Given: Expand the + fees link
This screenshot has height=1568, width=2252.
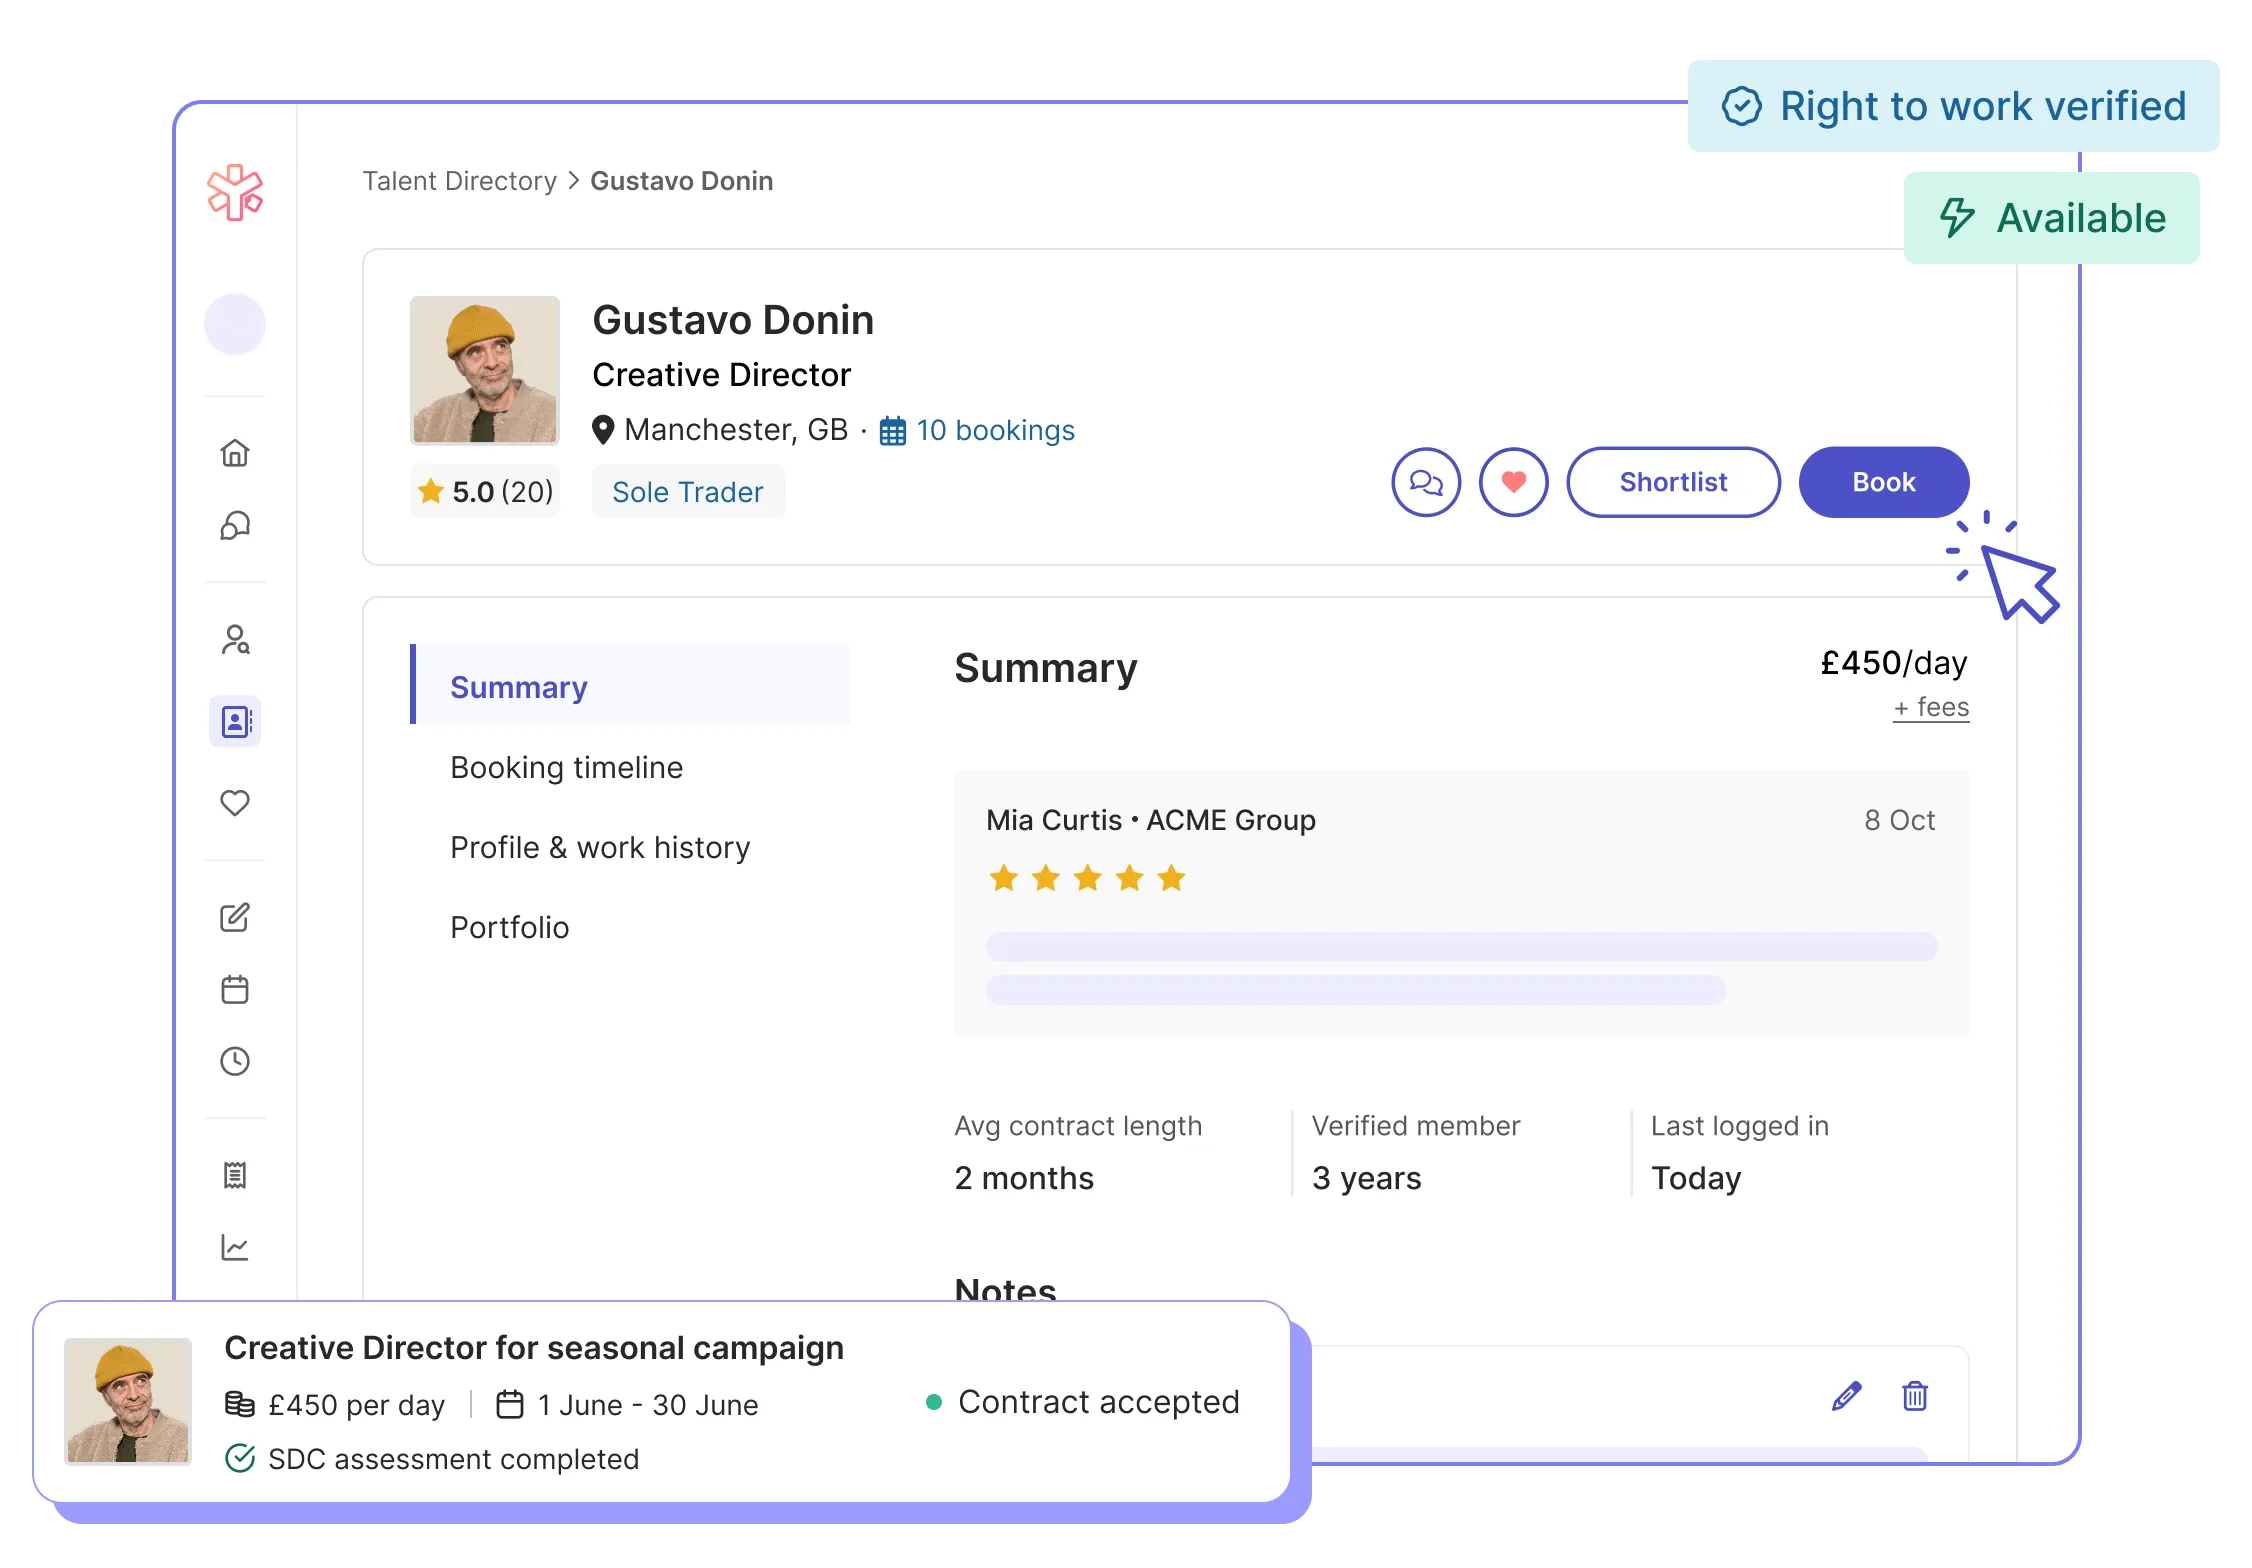Looking at the screenshot, I should point(1930,707).
